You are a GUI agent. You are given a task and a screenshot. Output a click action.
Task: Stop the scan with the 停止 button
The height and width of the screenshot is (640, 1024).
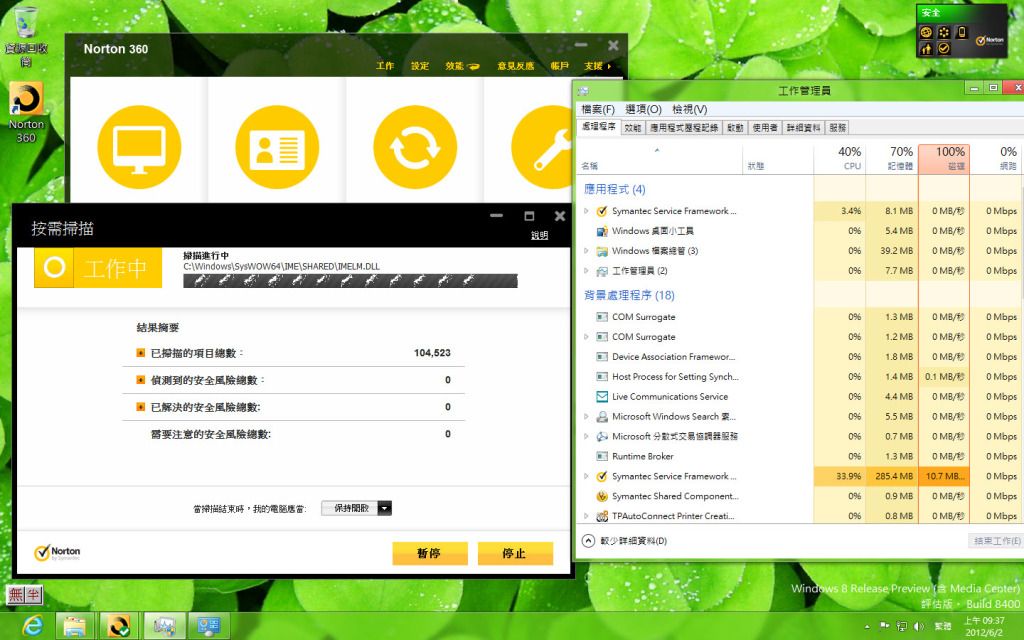(x=515, y=553)
